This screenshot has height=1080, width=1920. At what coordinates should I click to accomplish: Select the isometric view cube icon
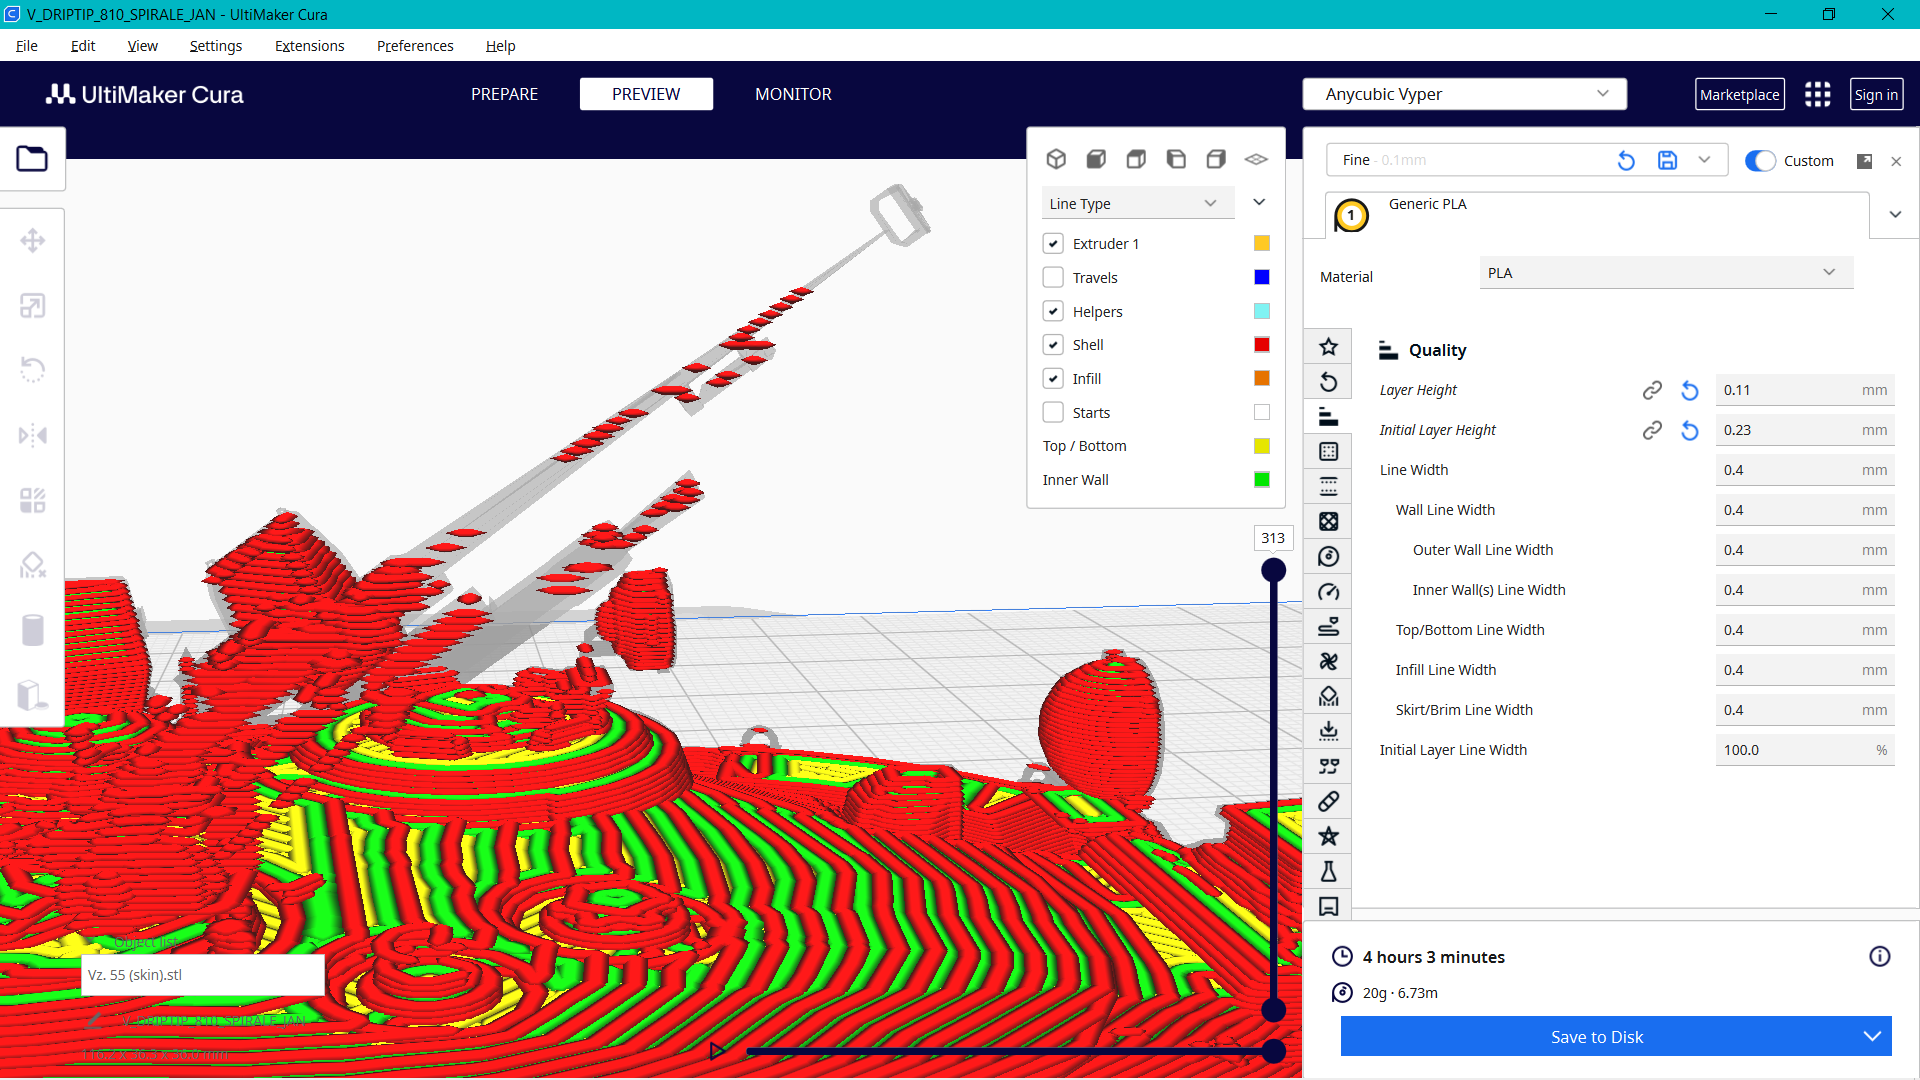tap(1057, 158)
